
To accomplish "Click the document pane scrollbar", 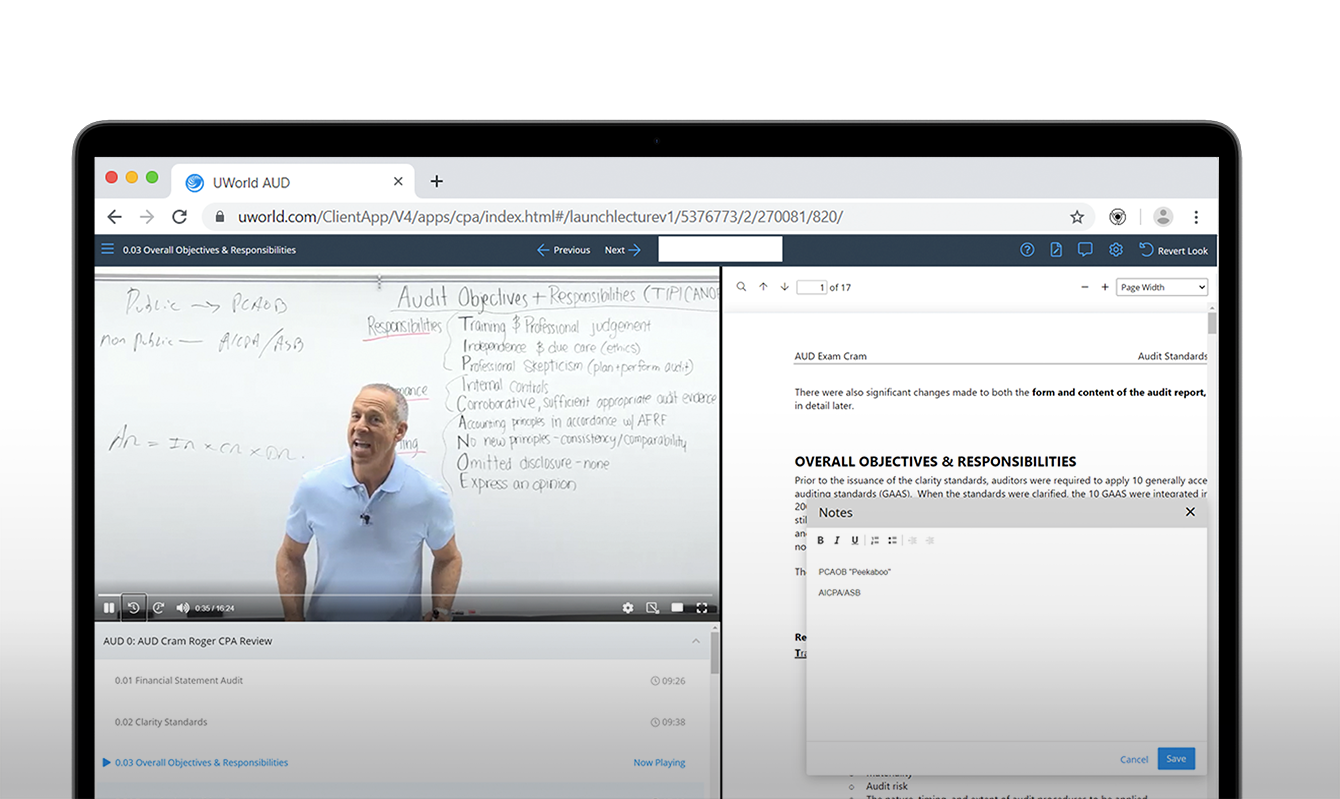I will coord(1212,322).
